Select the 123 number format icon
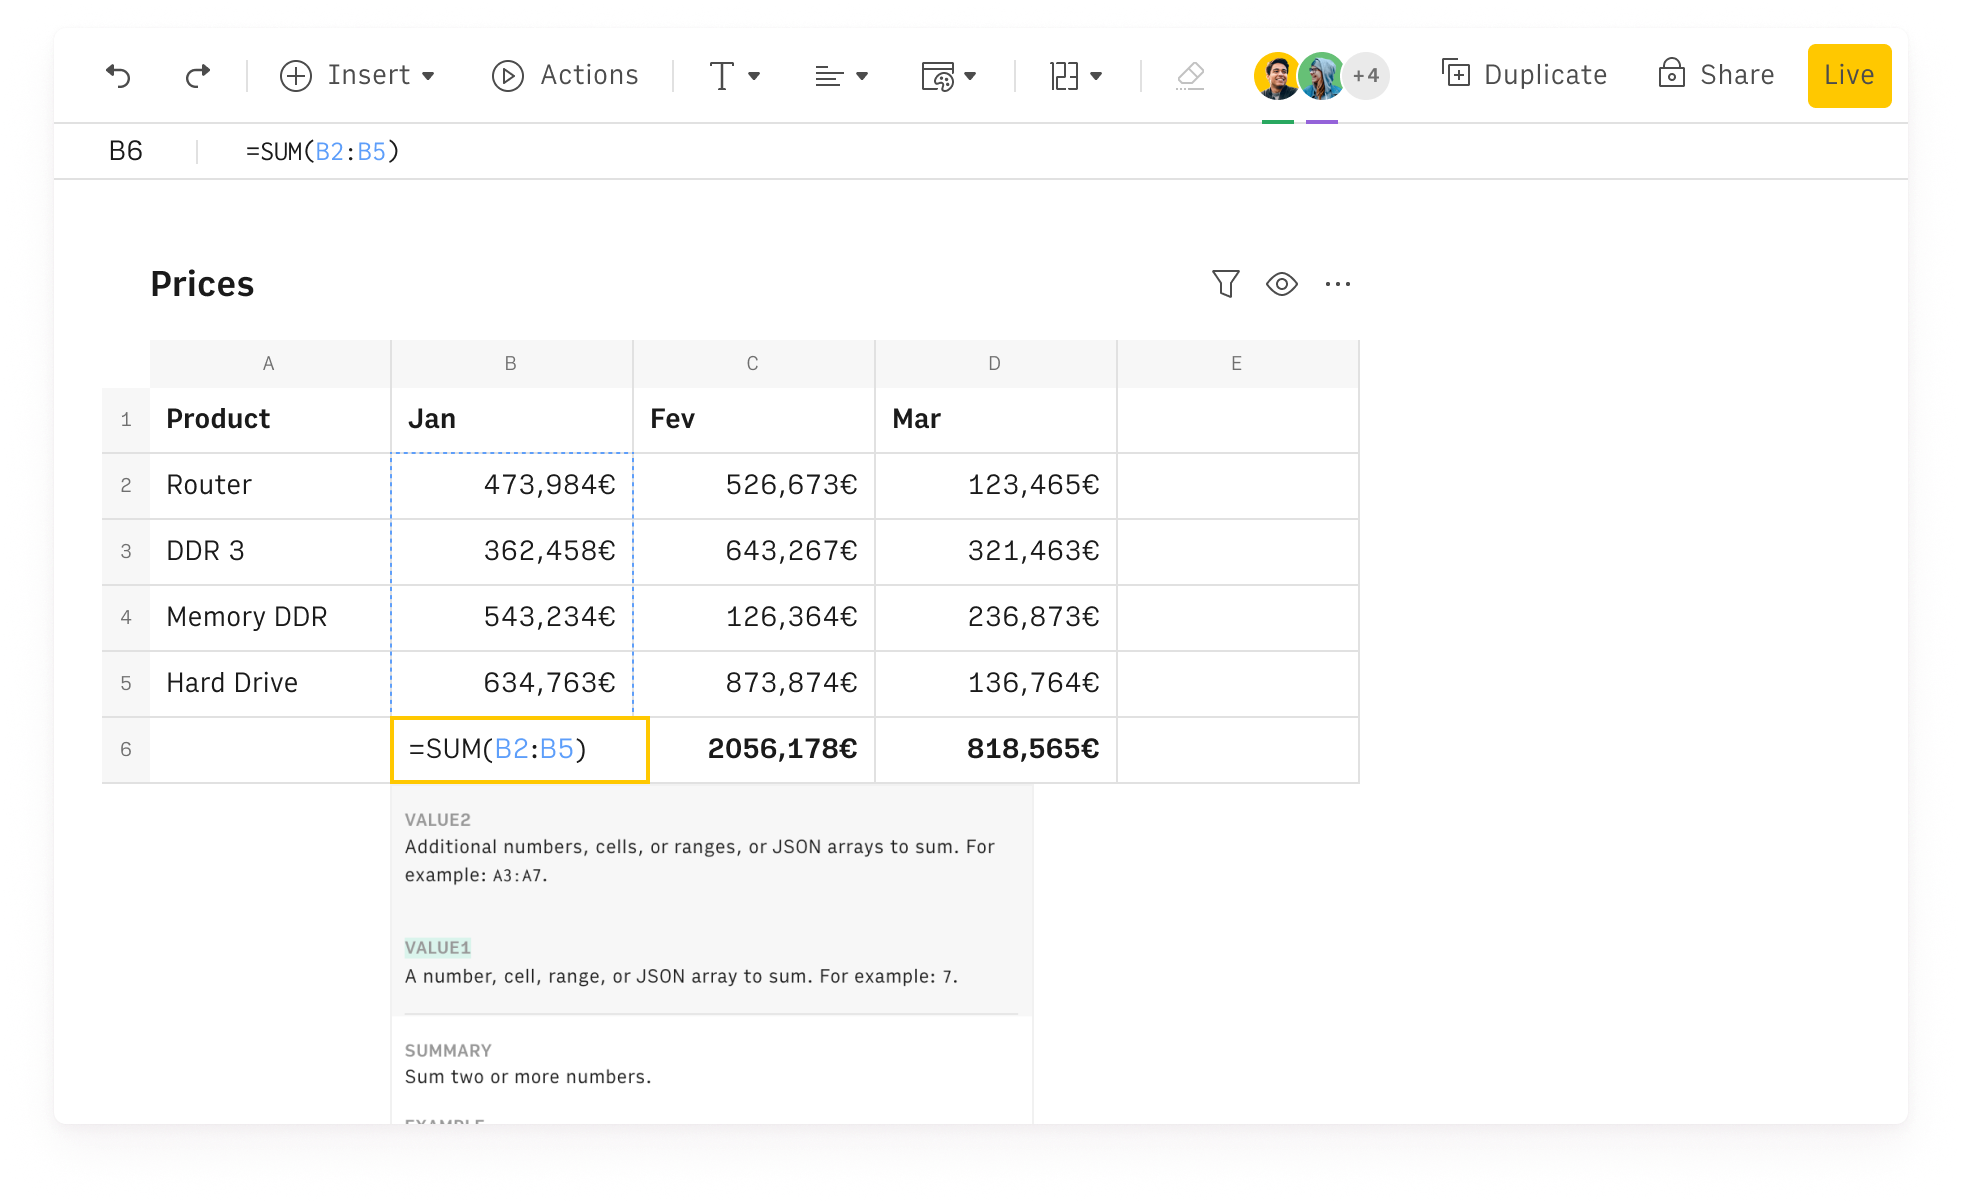The height and width of the screenshot is (1204, 1962). coord(1063,75)
